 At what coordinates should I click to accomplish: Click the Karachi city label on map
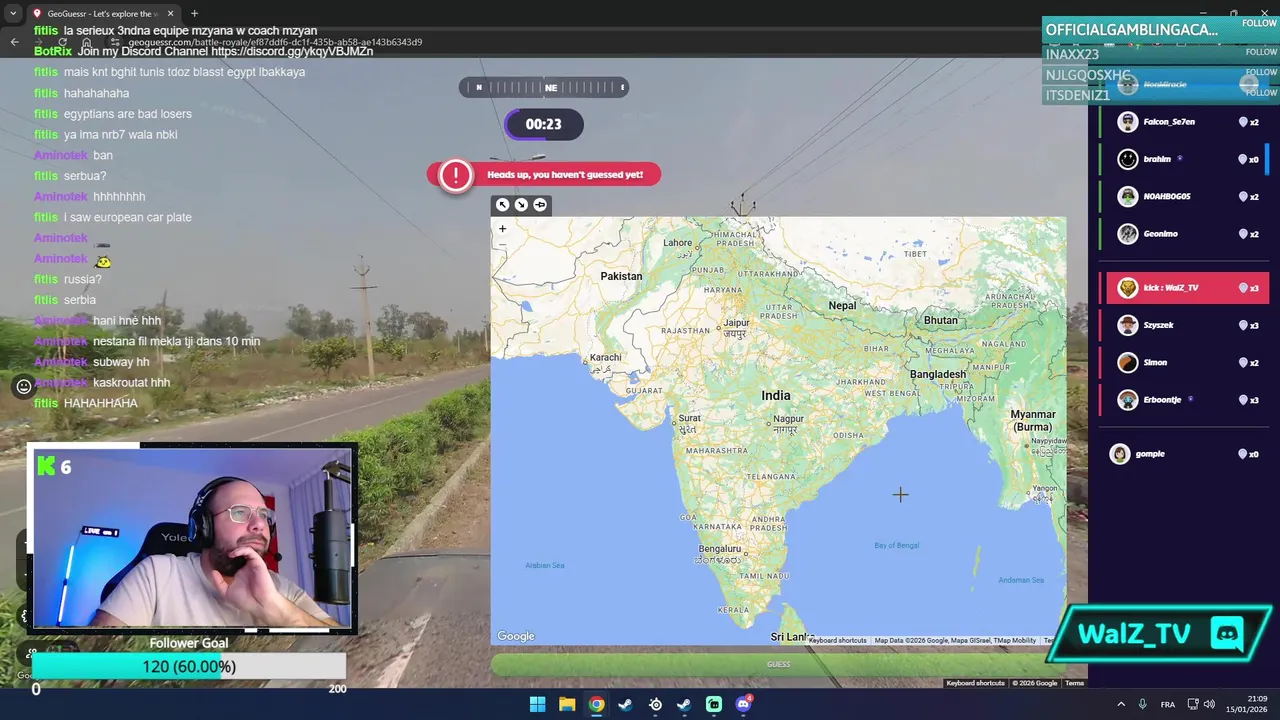click(x=605, y=357)
